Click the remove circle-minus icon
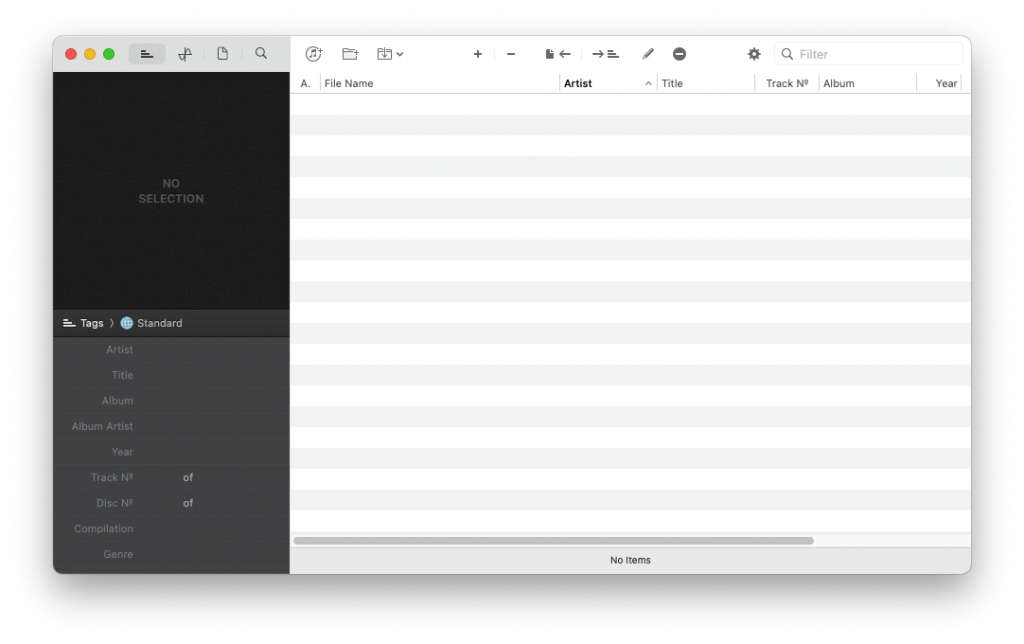This screenshot has height=644, width=1024. (679, 54)
